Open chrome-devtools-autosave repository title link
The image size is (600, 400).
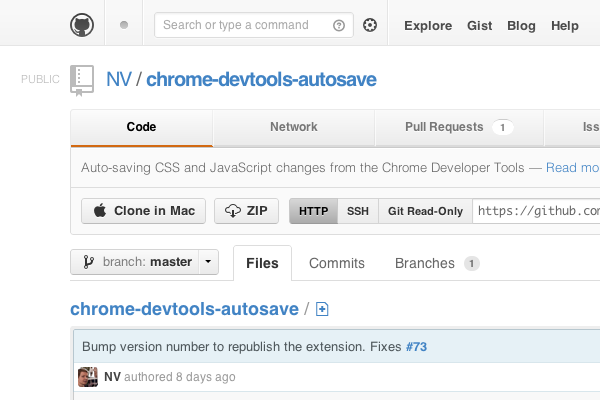click(261, 80)
